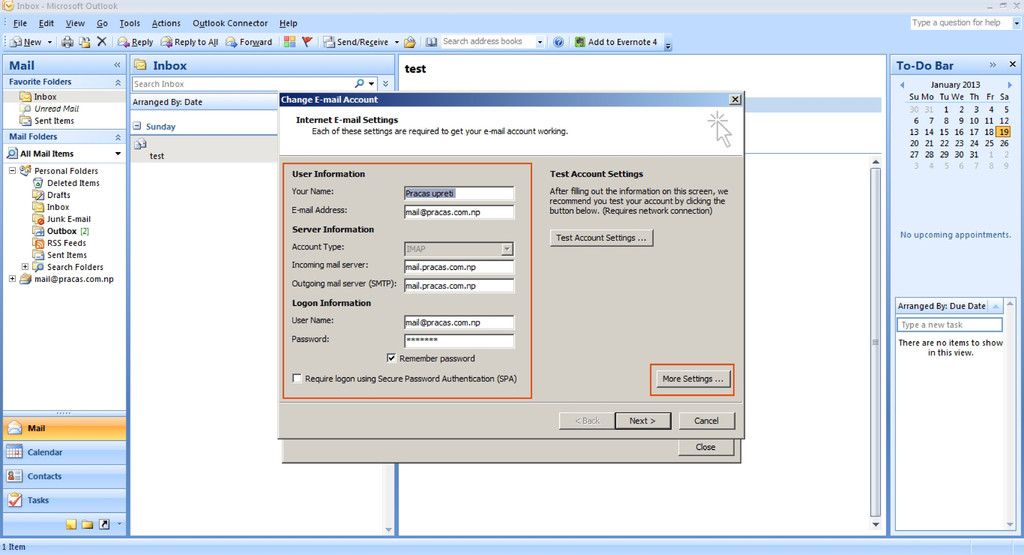1024x555 pixels.
Task: Collapse the Mail Folders section
Action: [x=118, y=137]
